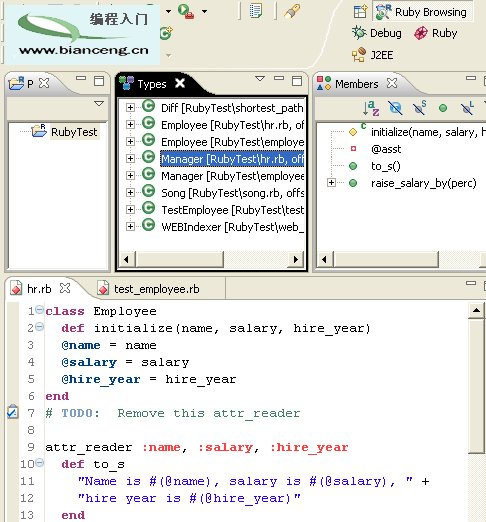Click the Sort Members alphabetically icon

(371, 108)
